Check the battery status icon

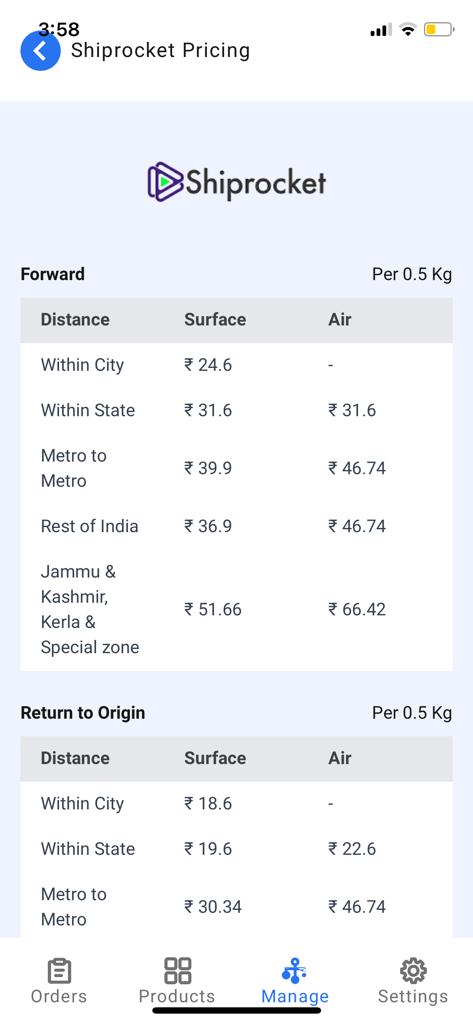click(x=438, y=29)
